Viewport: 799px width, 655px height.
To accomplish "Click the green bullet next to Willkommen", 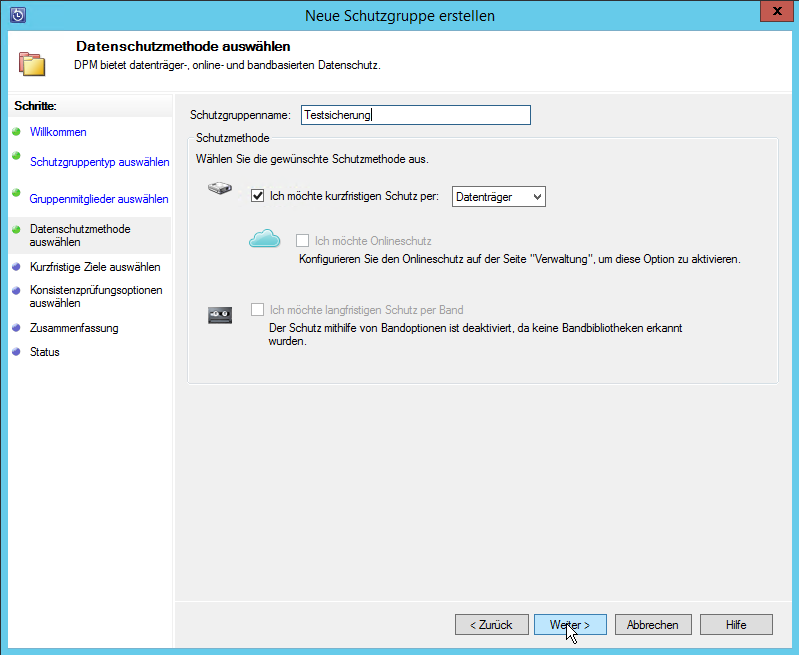I will pyautogui.click(x=16, y=131).
